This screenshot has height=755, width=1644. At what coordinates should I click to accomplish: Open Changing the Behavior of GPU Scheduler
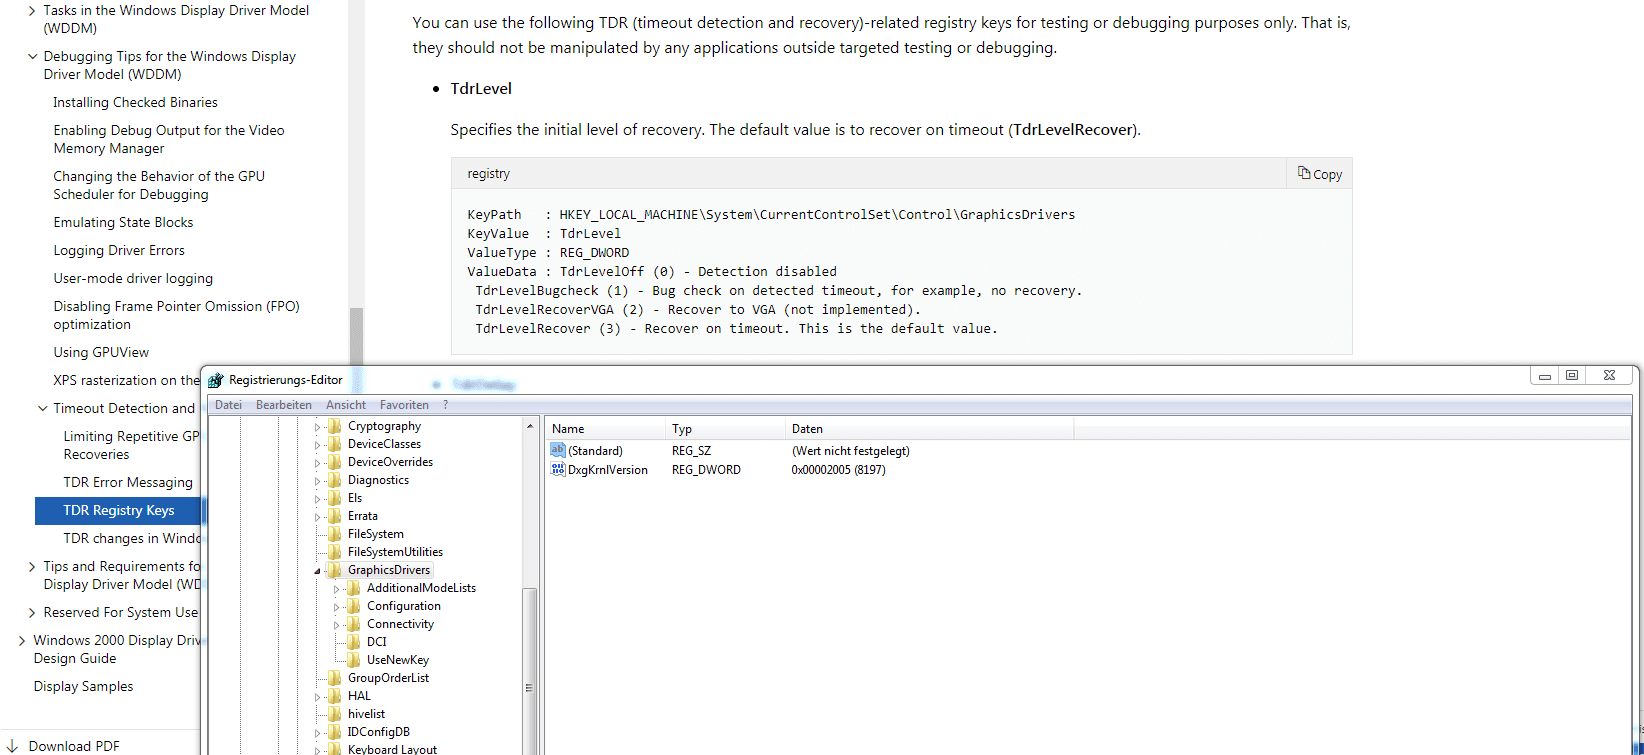coord(159,185)
